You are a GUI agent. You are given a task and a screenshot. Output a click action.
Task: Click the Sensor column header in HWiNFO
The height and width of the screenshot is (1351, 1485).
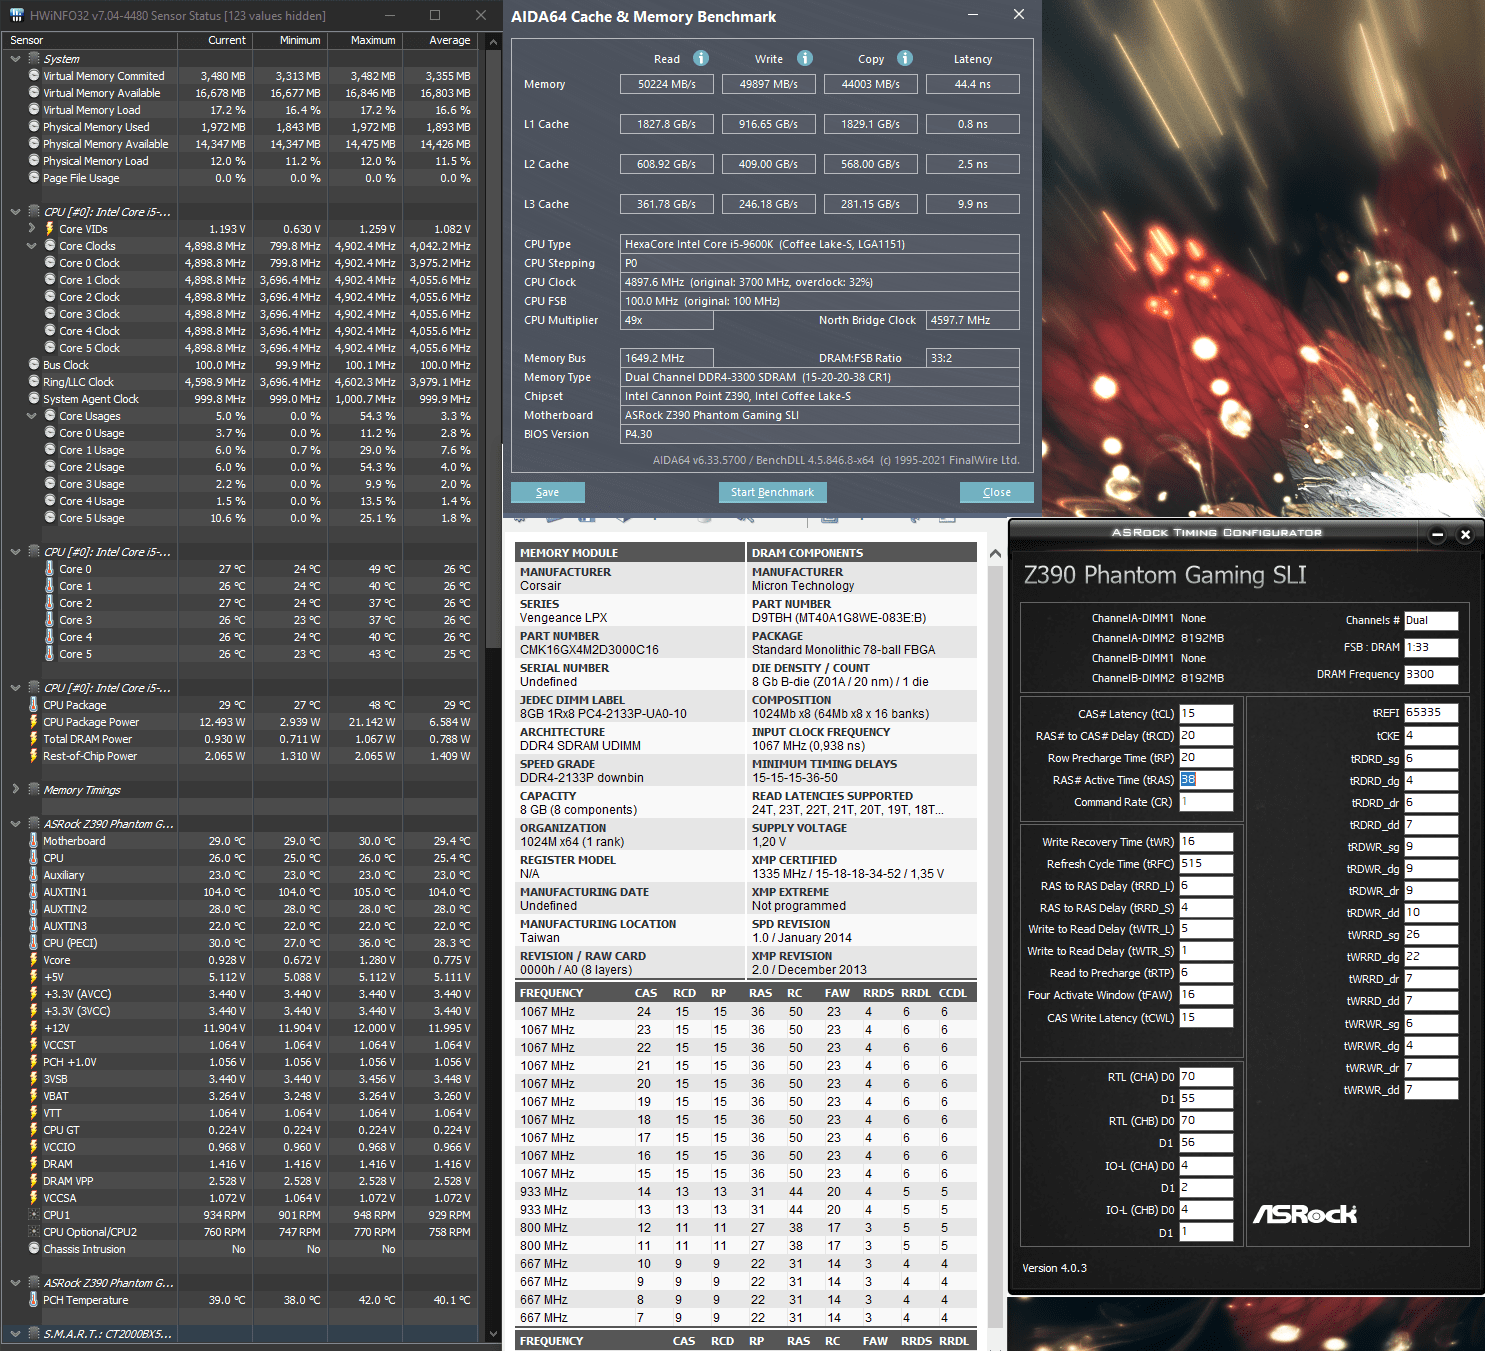pyautogui.click(x=90, y=40)
